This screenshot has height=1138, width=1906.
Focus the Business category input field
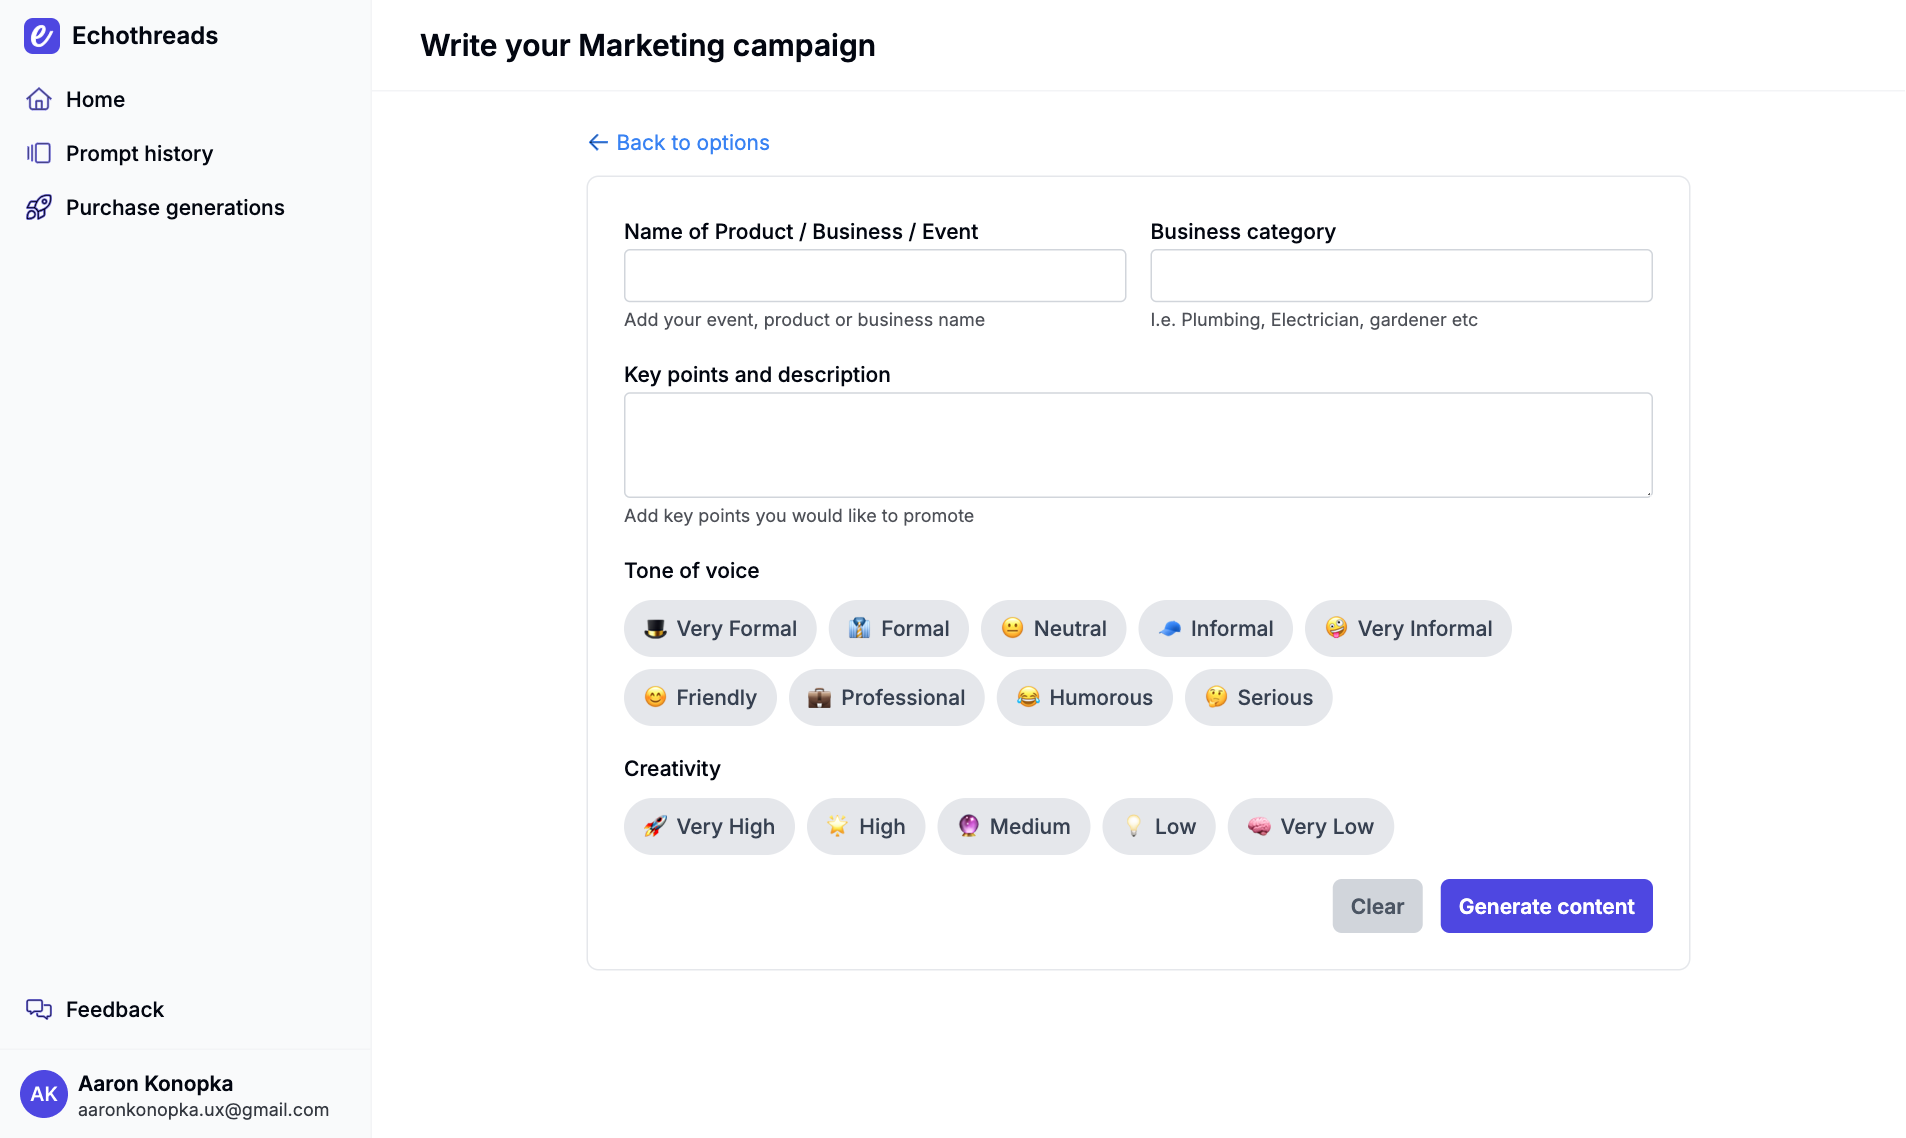tap(1401, 275)
